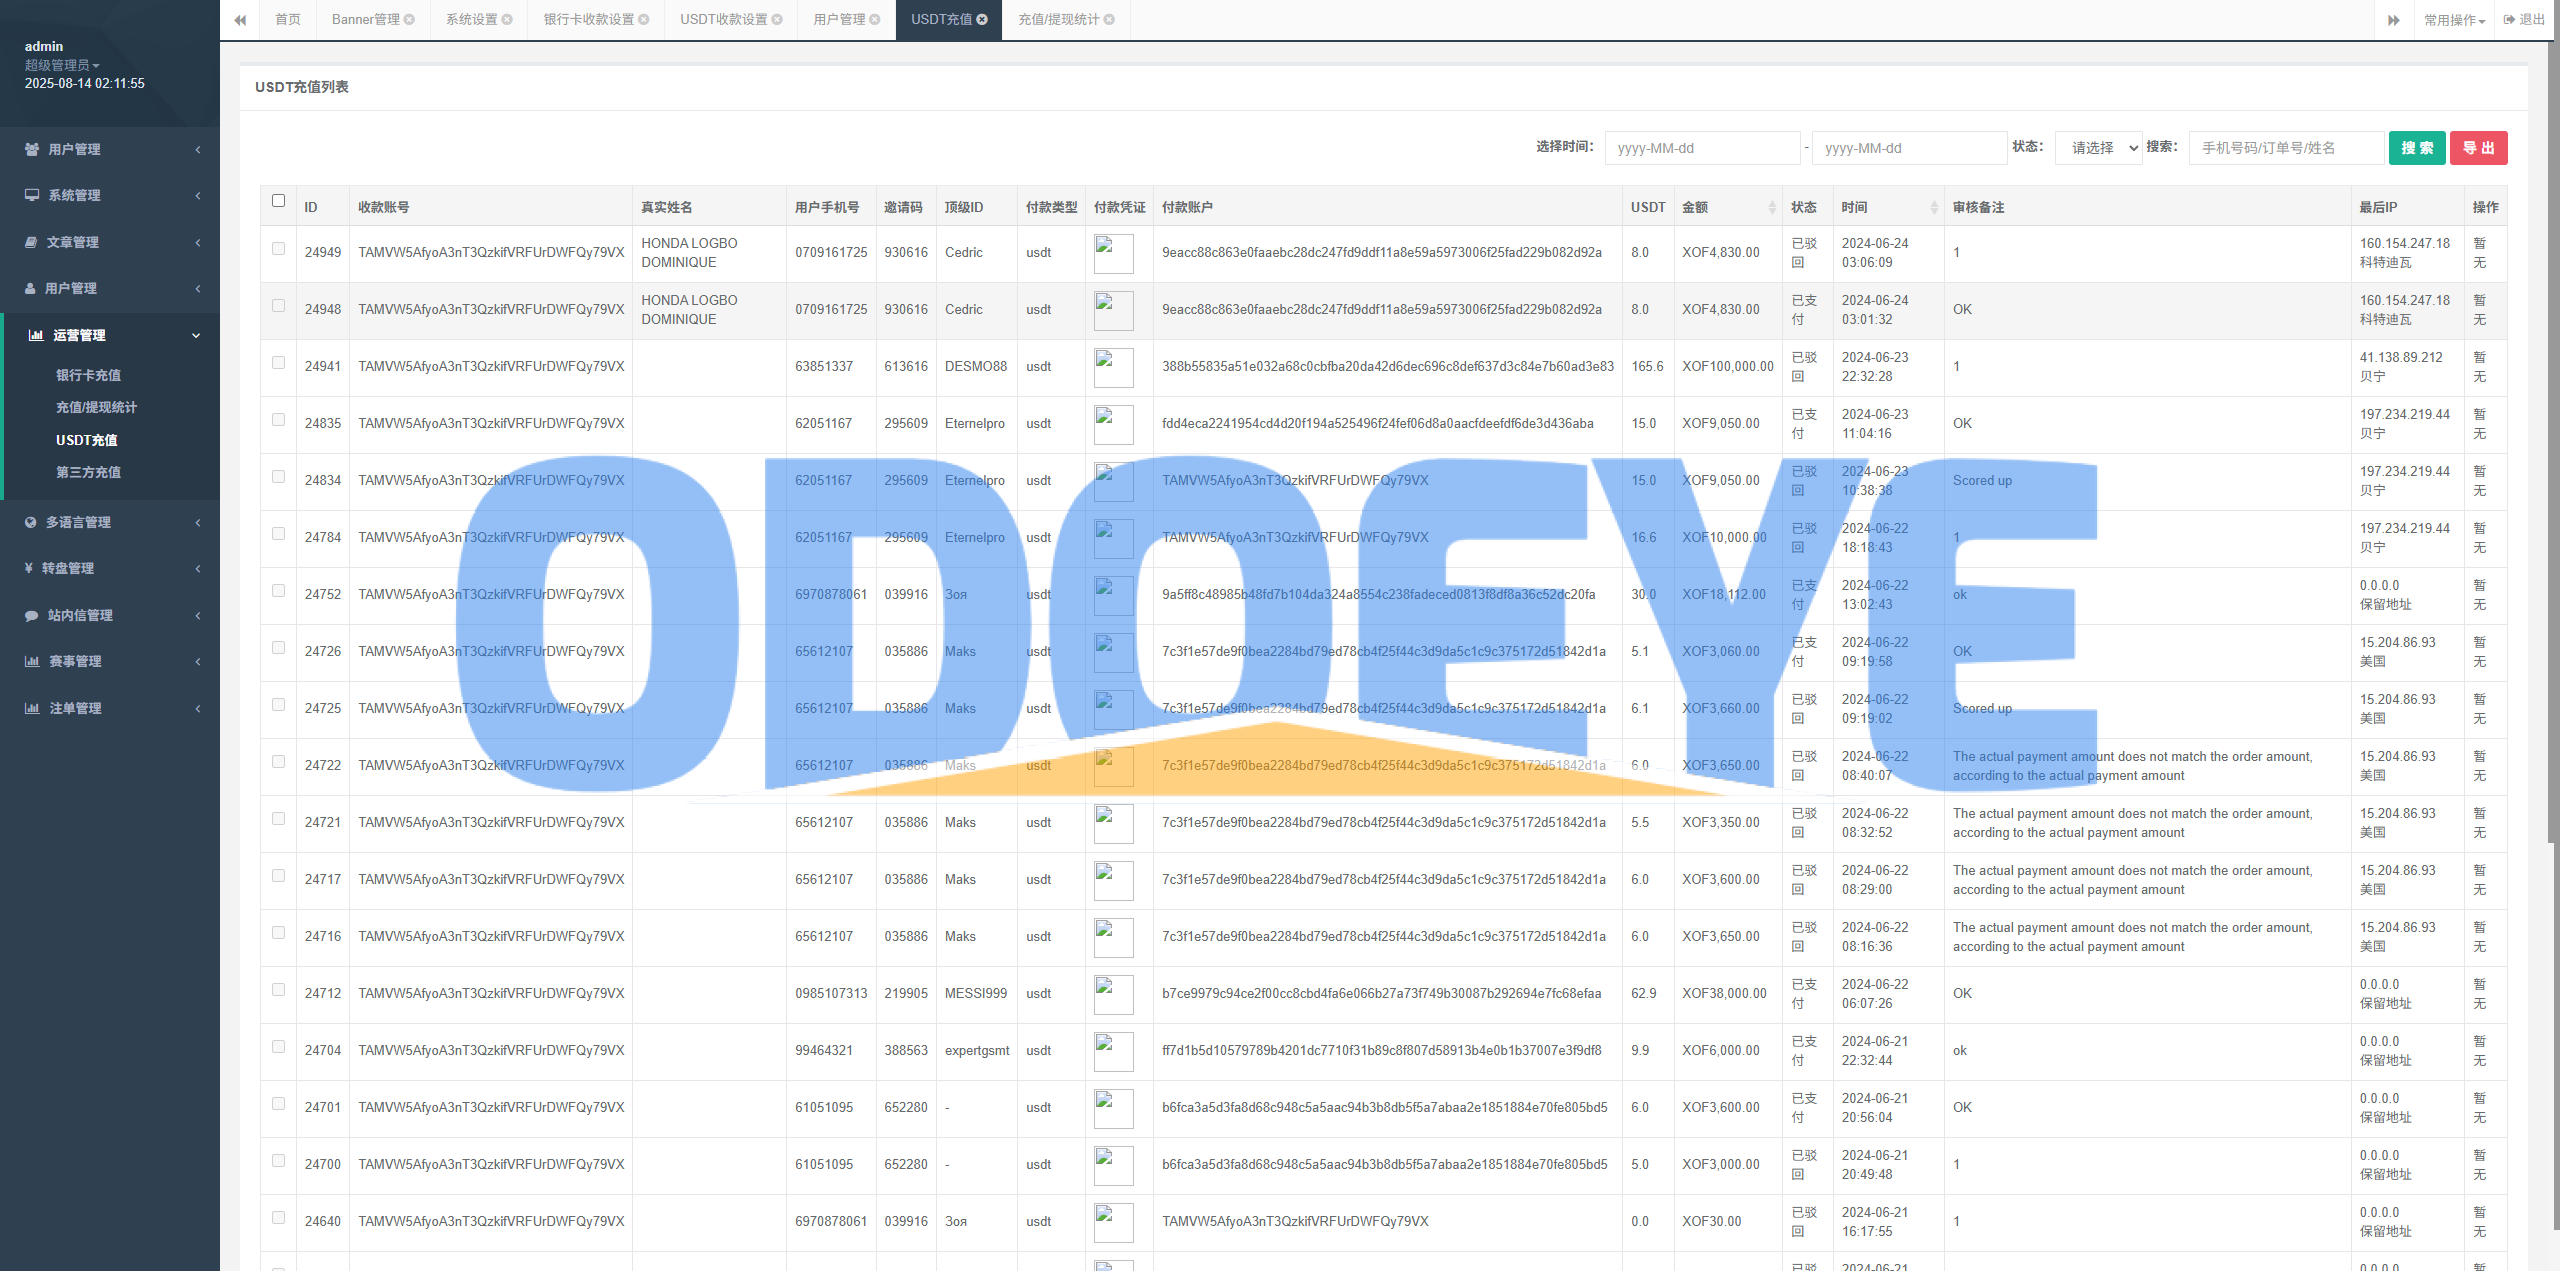Check the checkbox for row ID 24941

point(278,363)
